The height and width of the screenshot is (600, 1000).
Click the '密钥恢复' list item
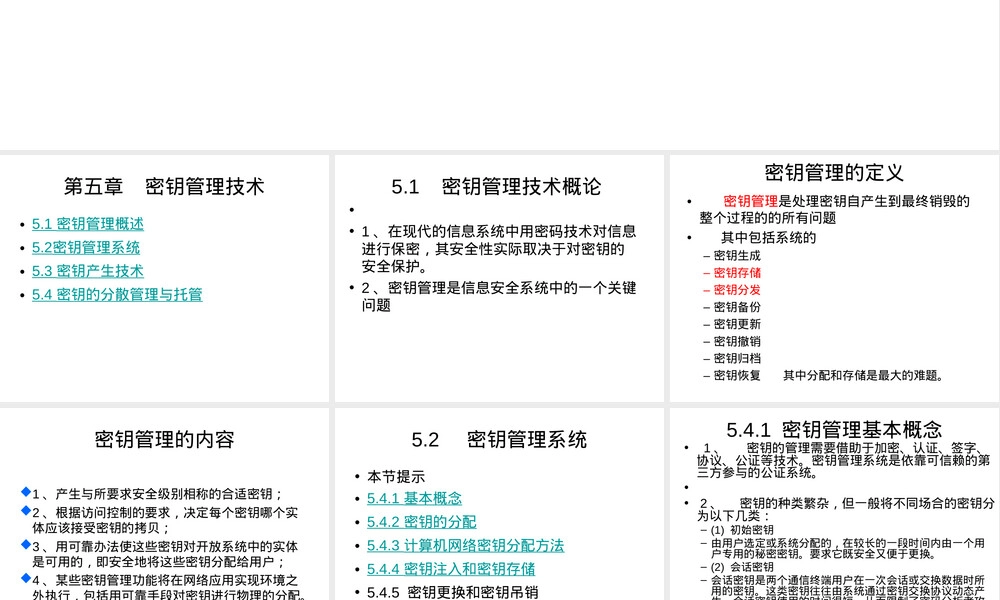pyautogui.click(x=737, y=376)
